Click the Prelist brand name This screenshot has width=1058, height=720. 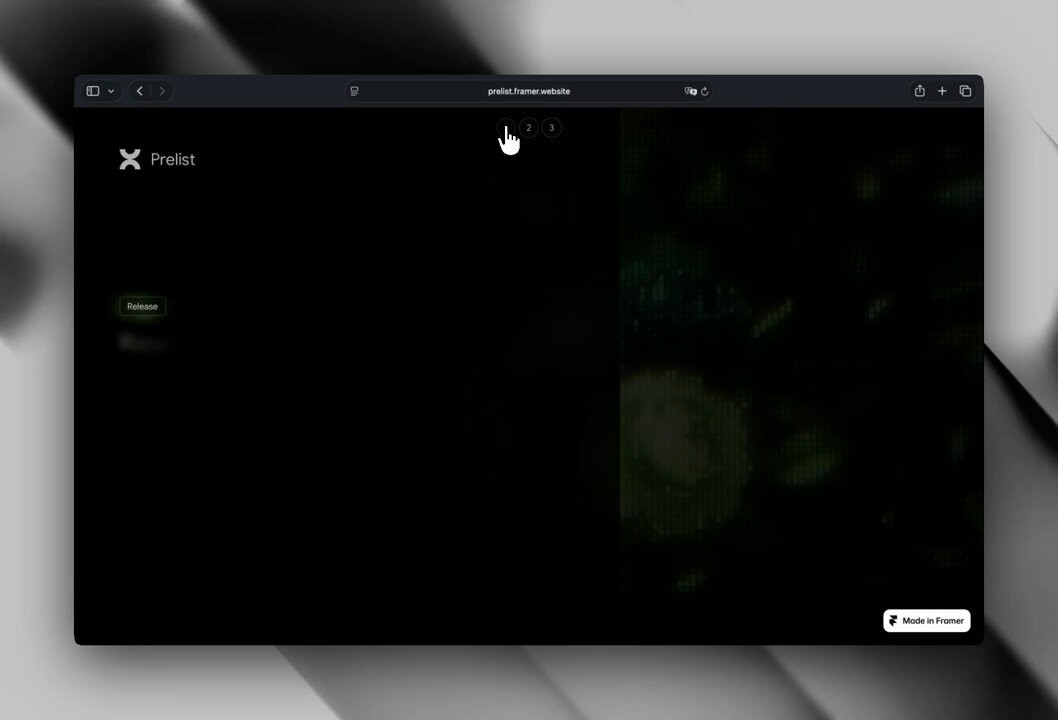[173, 159]
